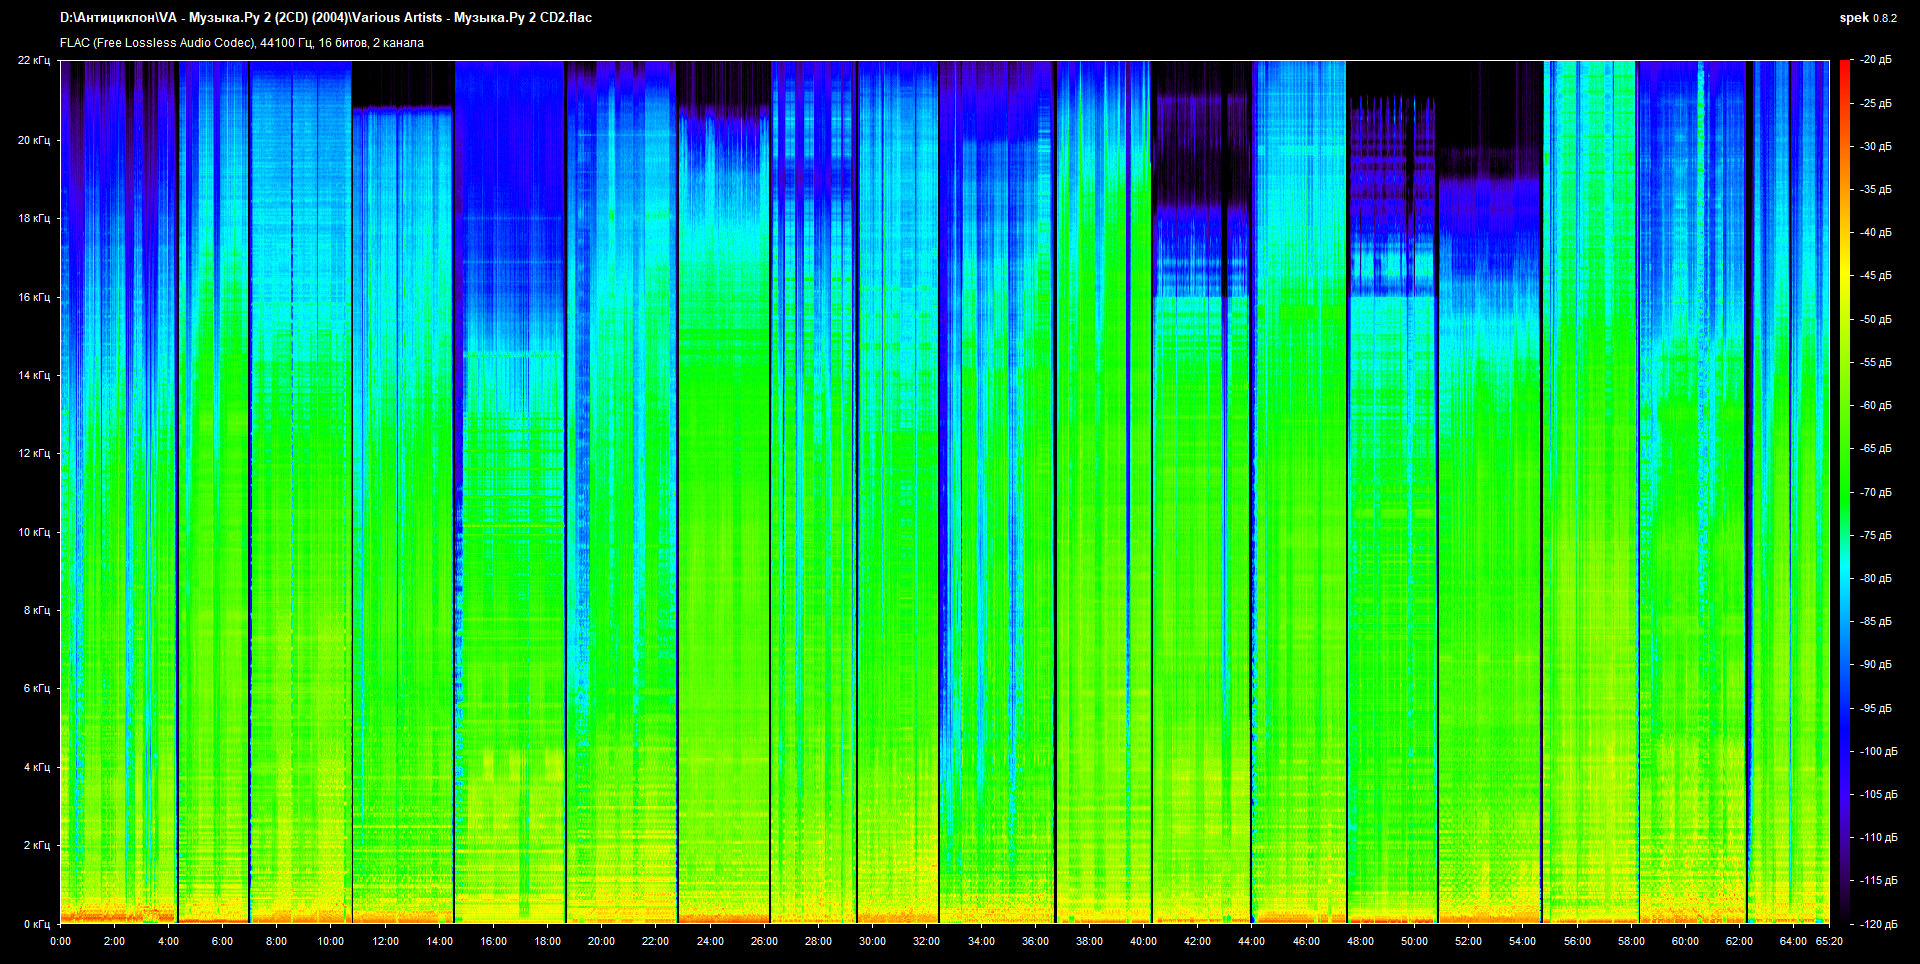The height and width of the screenshot is (964, 1920).
Task: Select the 56:00 time axis marker
Action: point(1576,941)
